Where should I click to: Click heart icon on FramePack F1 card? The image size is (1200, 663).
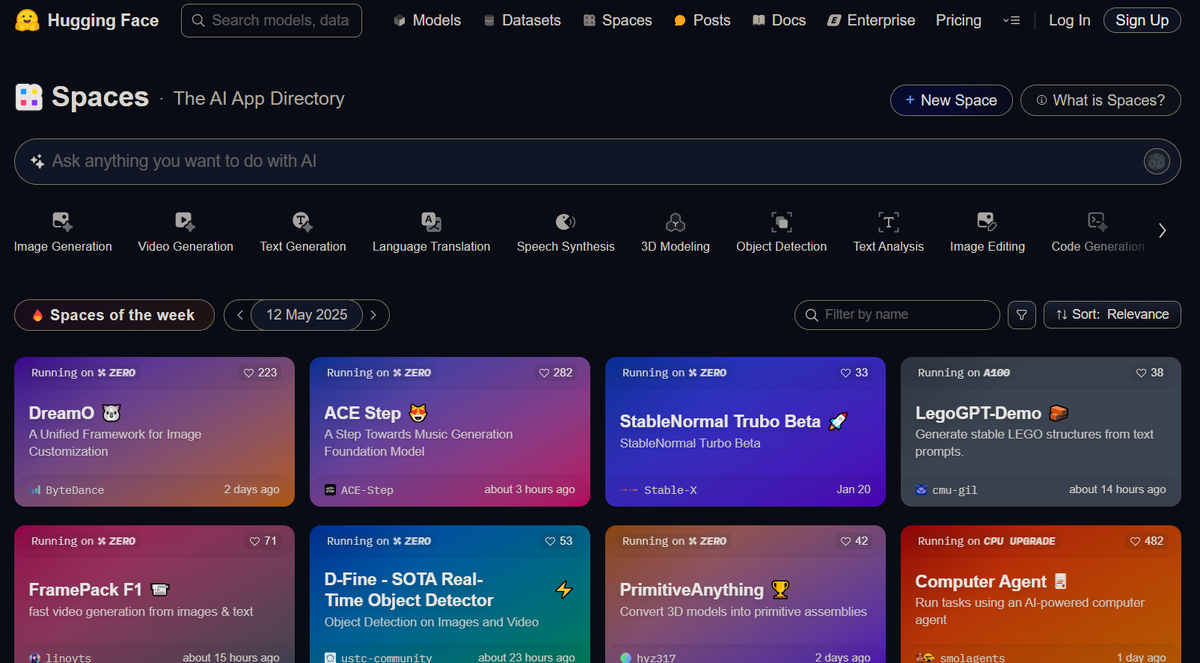[x=255, y=541]
